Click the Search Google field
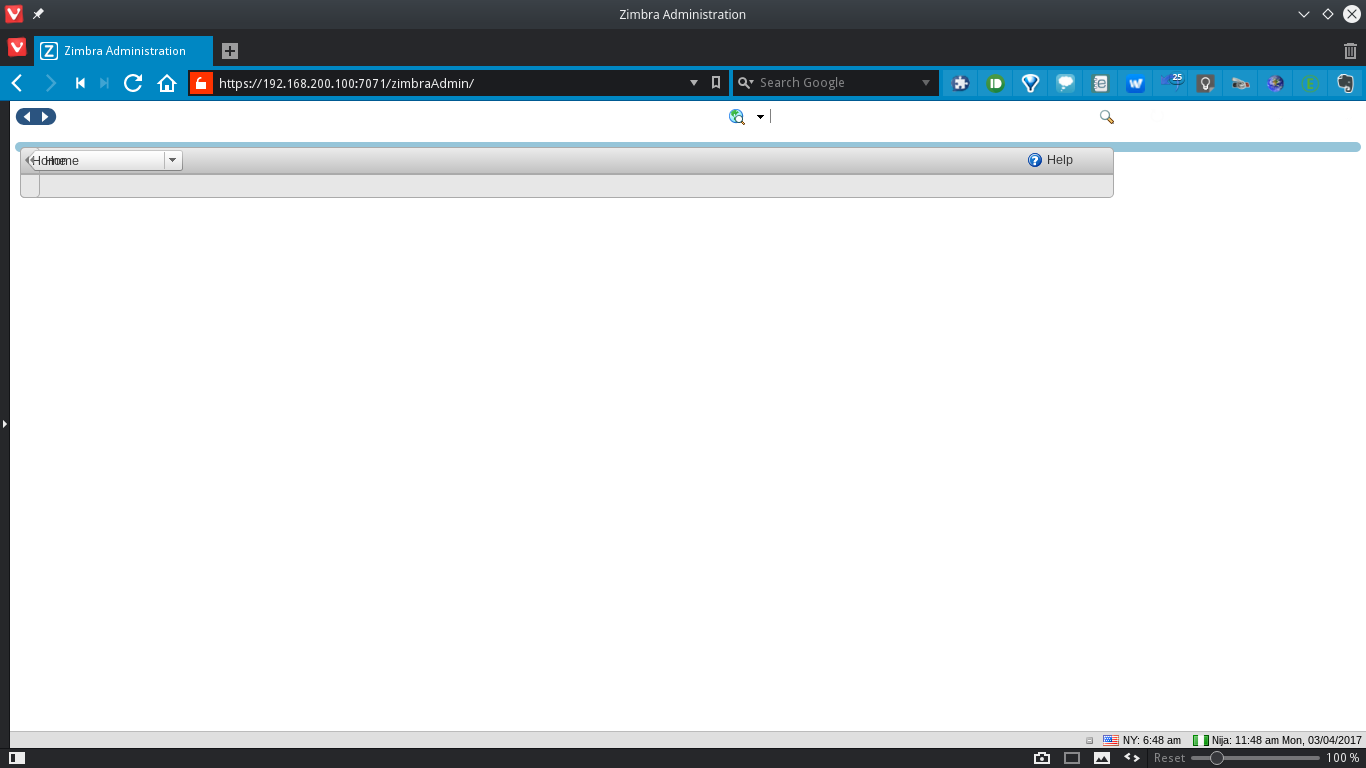Viewport: 1366px width, 768px height. click(x=837, y=83)
